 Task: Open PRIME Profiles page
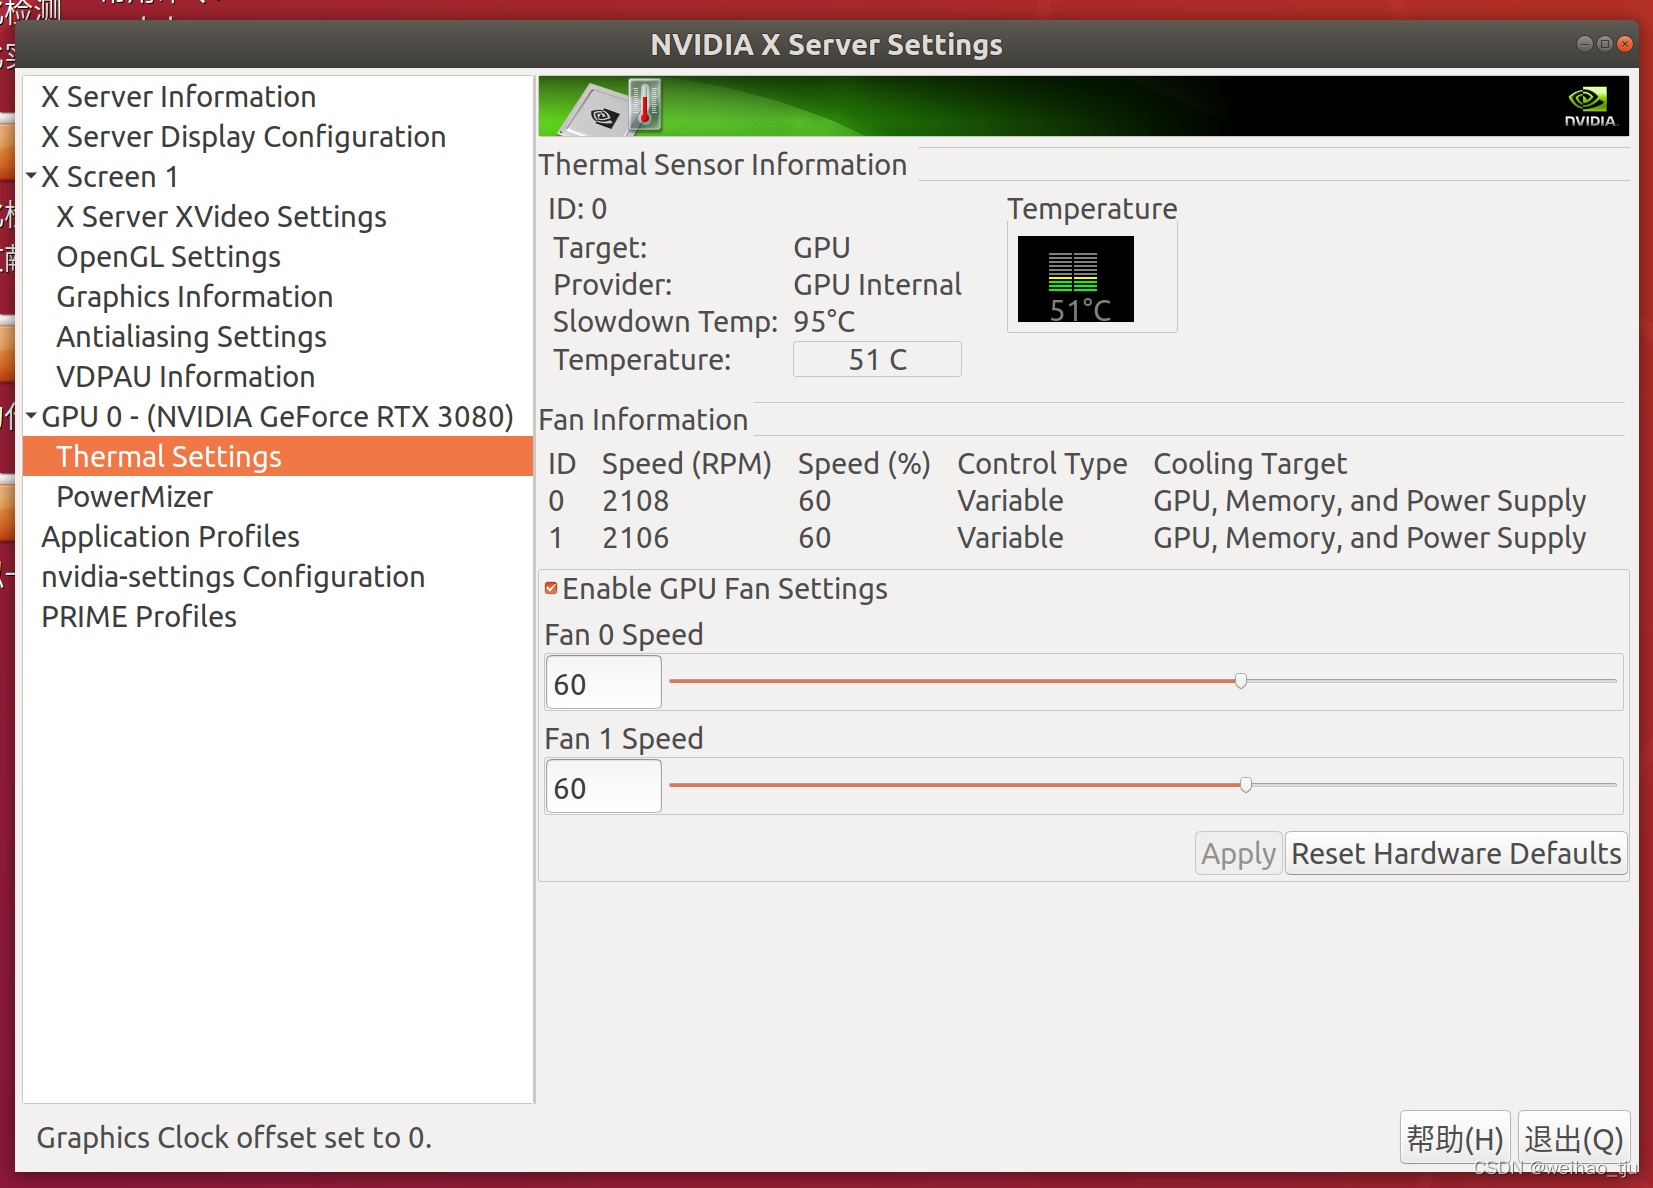[x=139, y=617]
